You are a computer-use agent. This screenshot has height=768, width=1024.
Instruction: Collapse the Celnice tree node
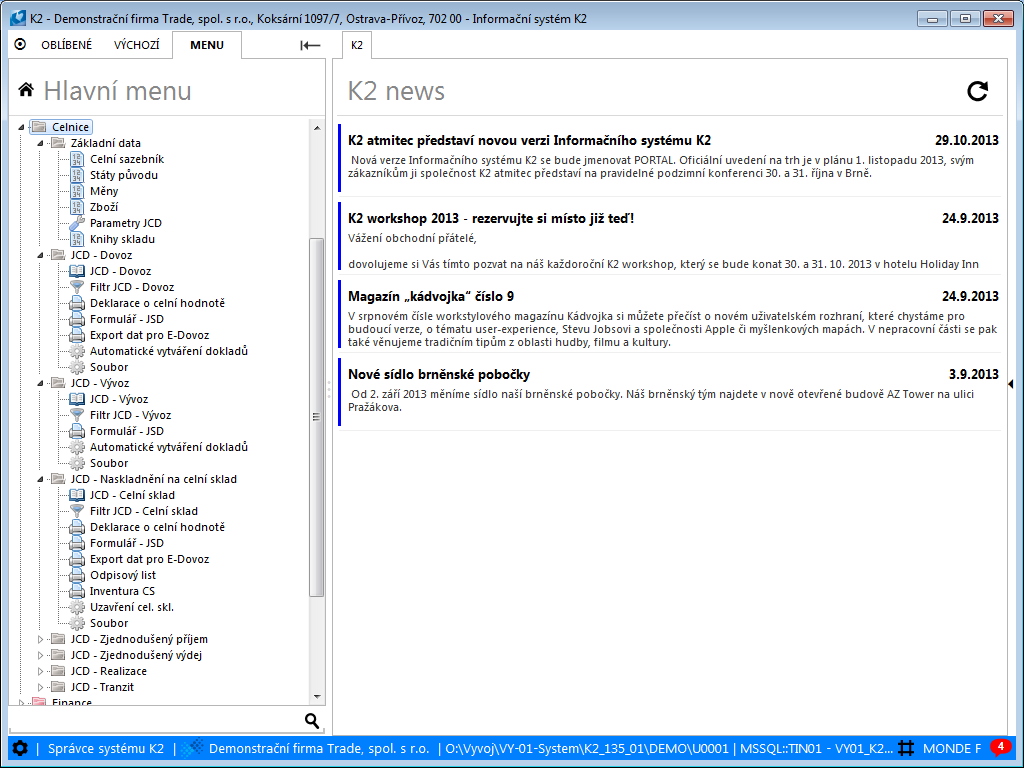click(x=21, y=127)
